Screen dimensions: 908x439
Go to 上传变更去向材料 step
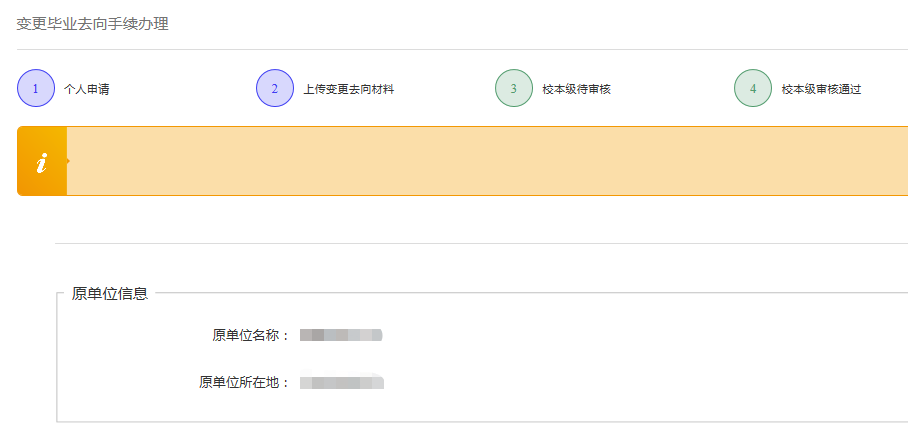(348, 89)
